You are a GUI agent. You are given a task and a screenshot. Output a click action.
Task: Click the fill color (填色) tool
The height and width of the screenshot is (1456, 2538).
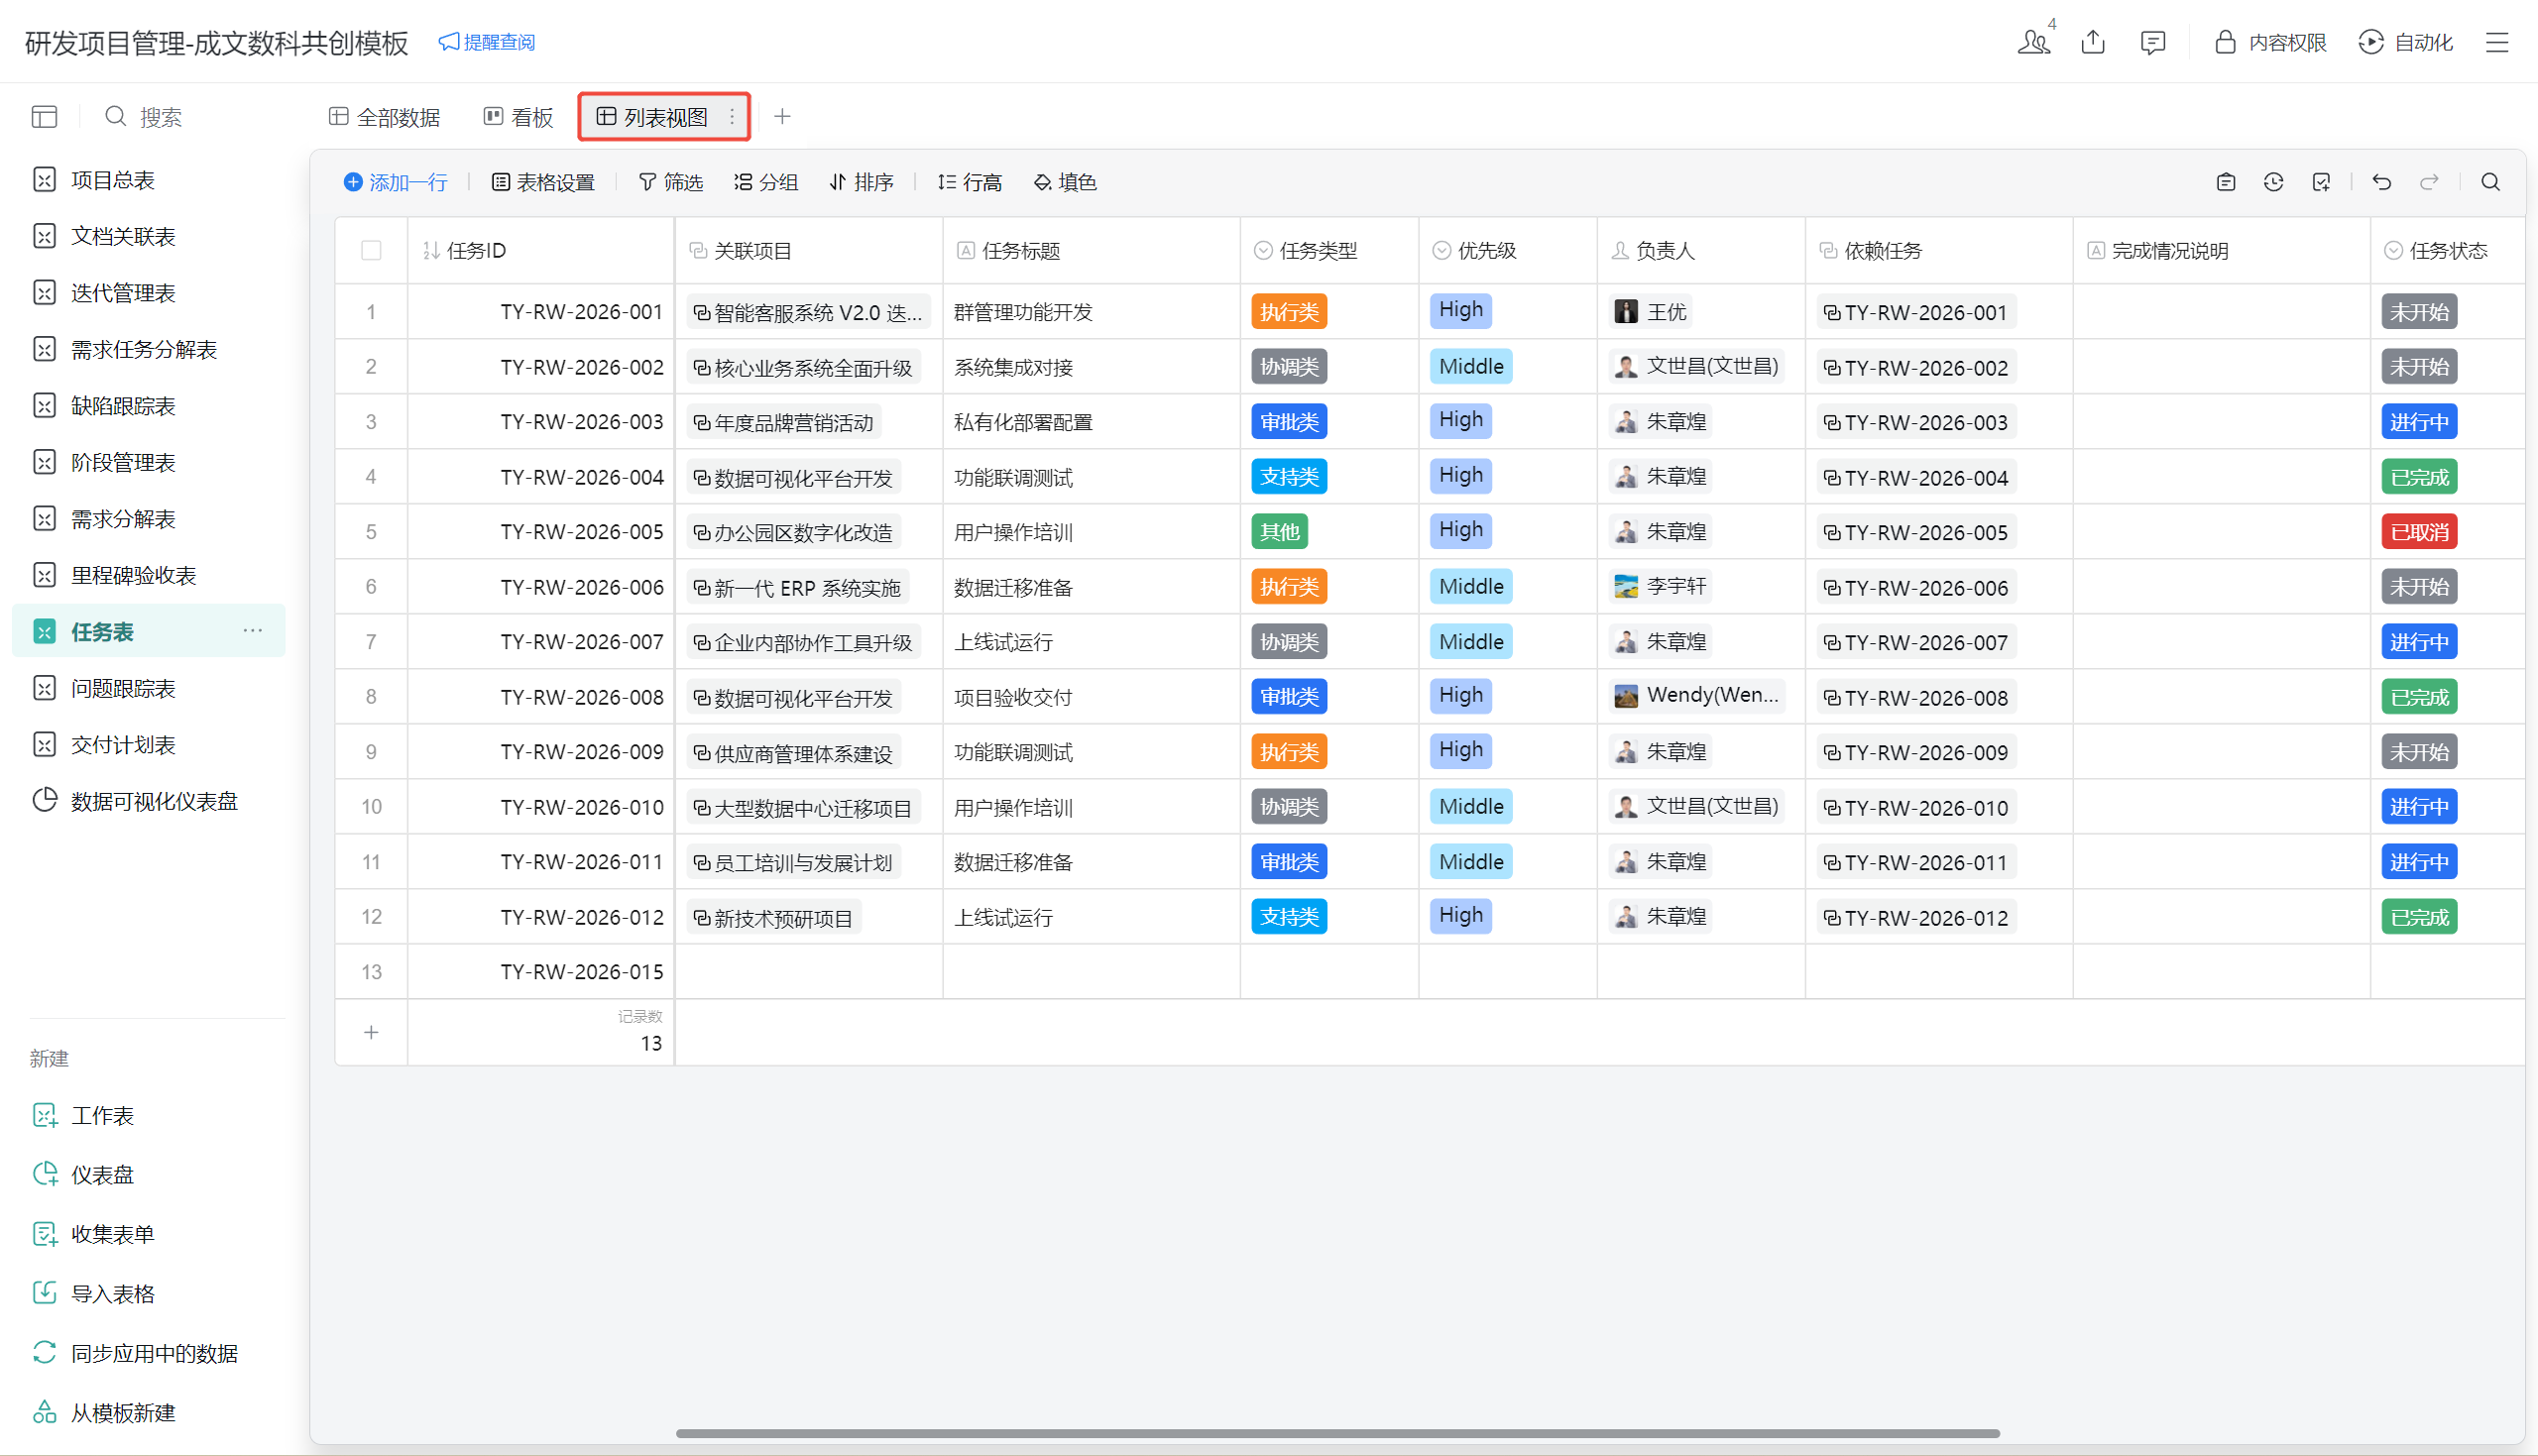[1065, 182]
